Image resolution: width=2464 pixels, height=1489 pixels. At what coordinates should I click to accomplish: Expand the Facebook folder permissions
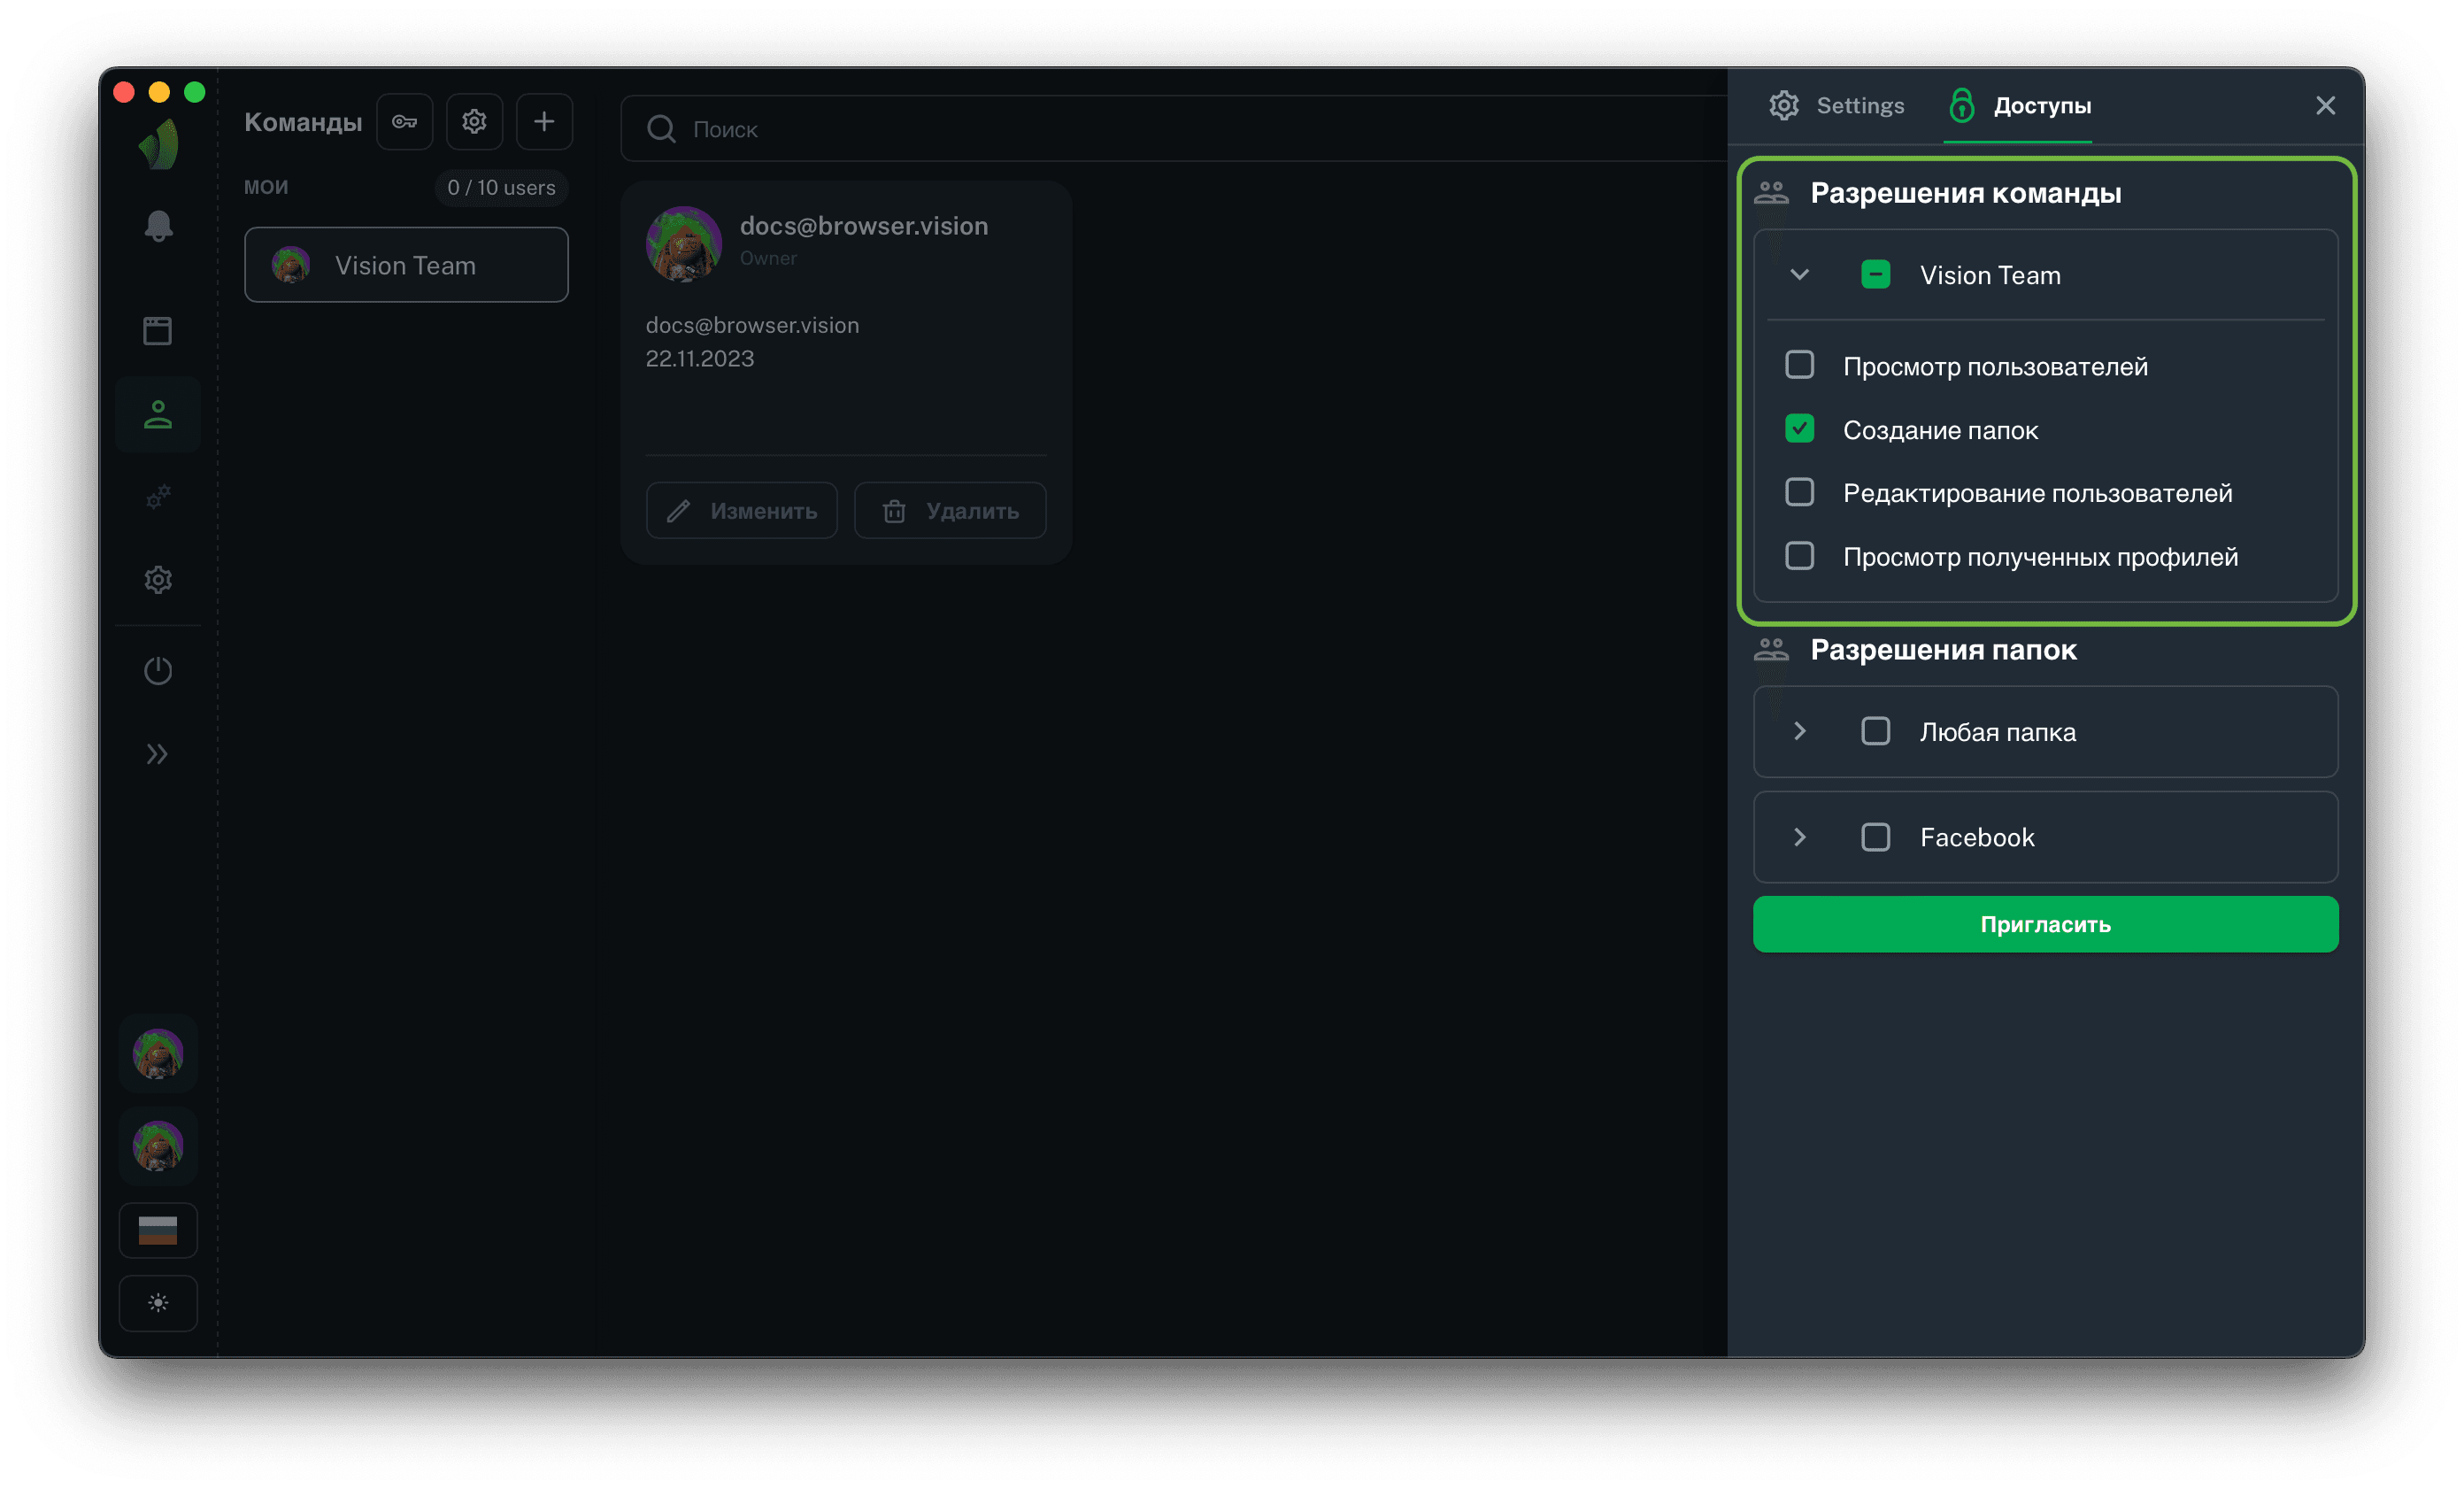[1799, 837]
